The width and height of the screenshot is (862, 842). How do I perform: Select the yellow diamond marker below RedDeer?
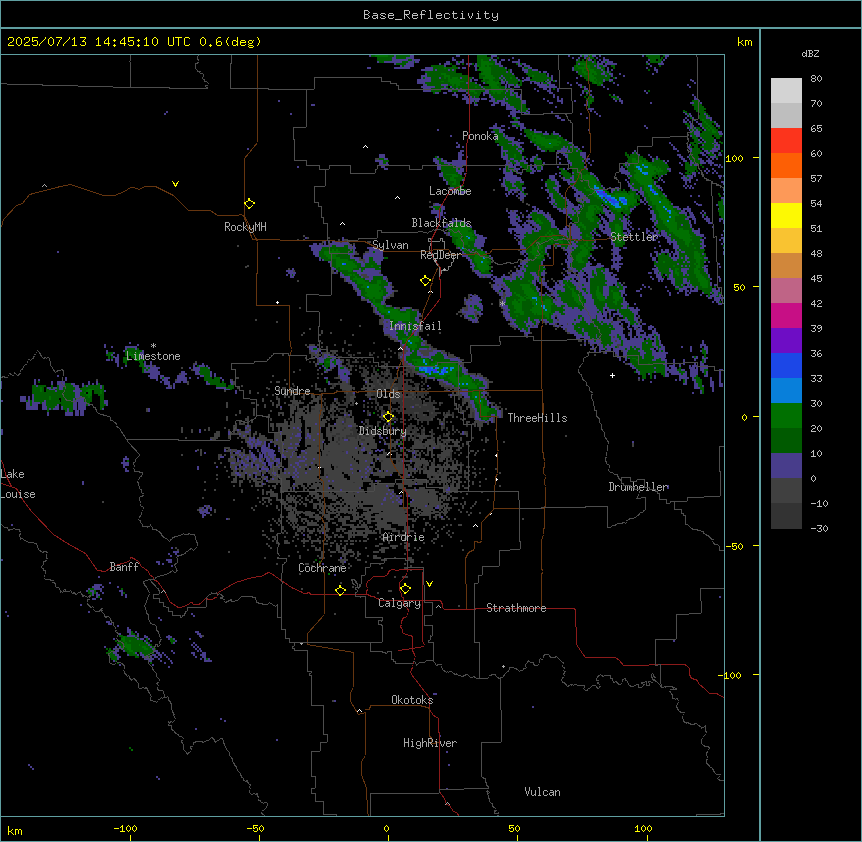[x=426, y=281]
